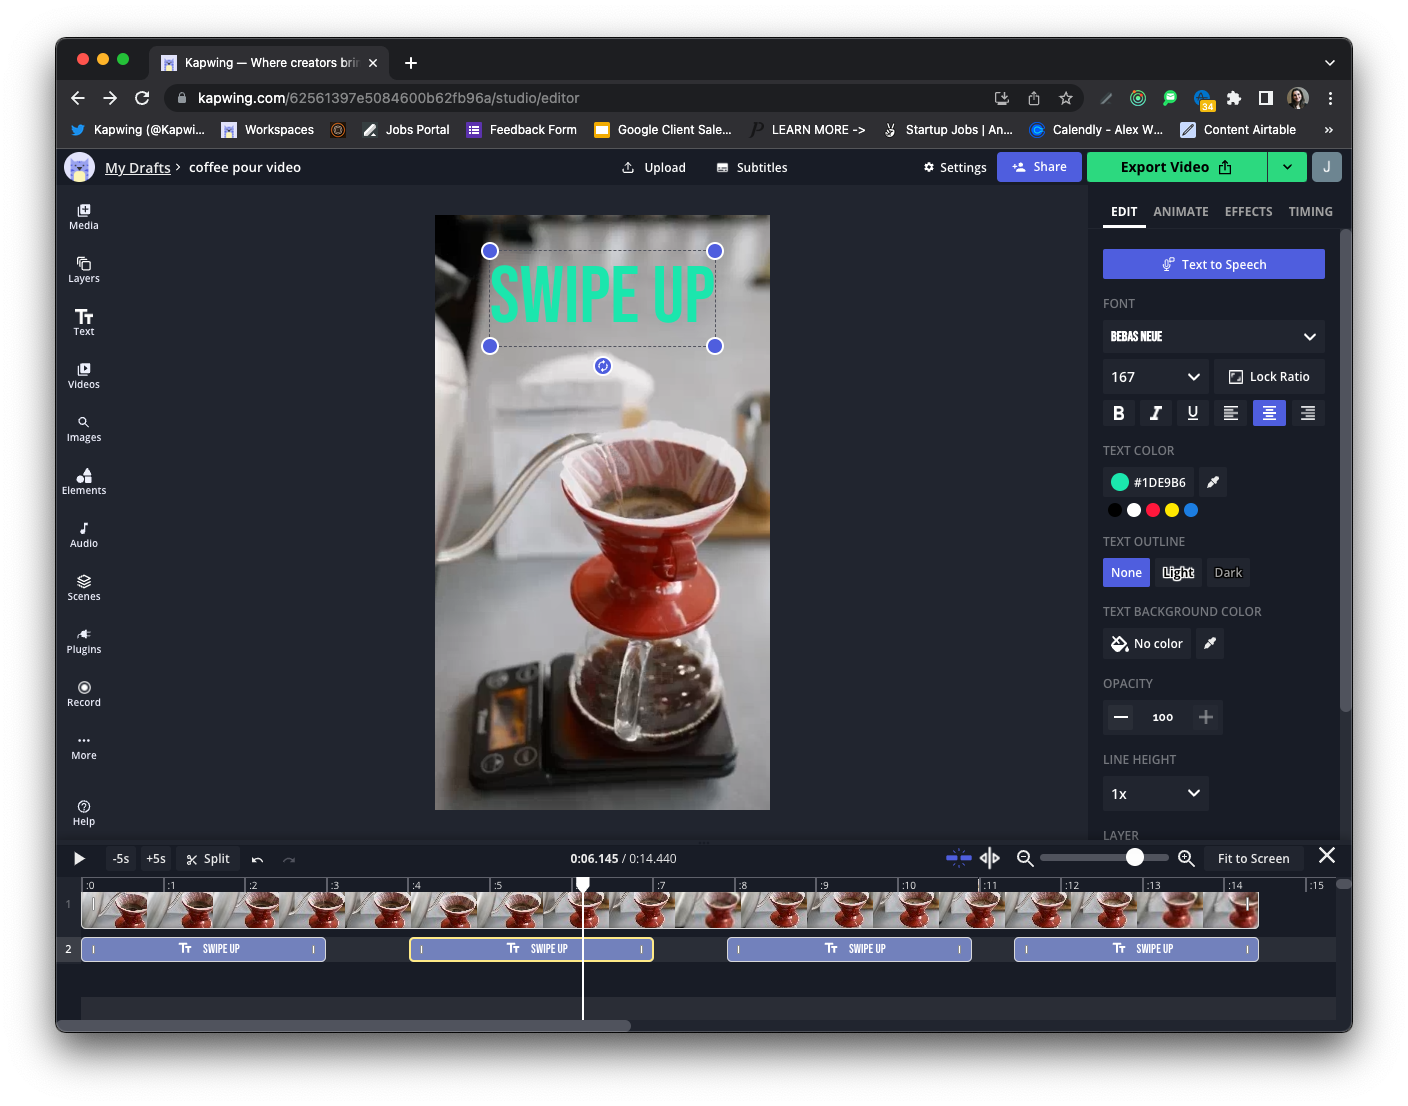Open the font size 167 dropdown
This screenshot has width=1408, height=1106.
click(x=1155, y=377)
